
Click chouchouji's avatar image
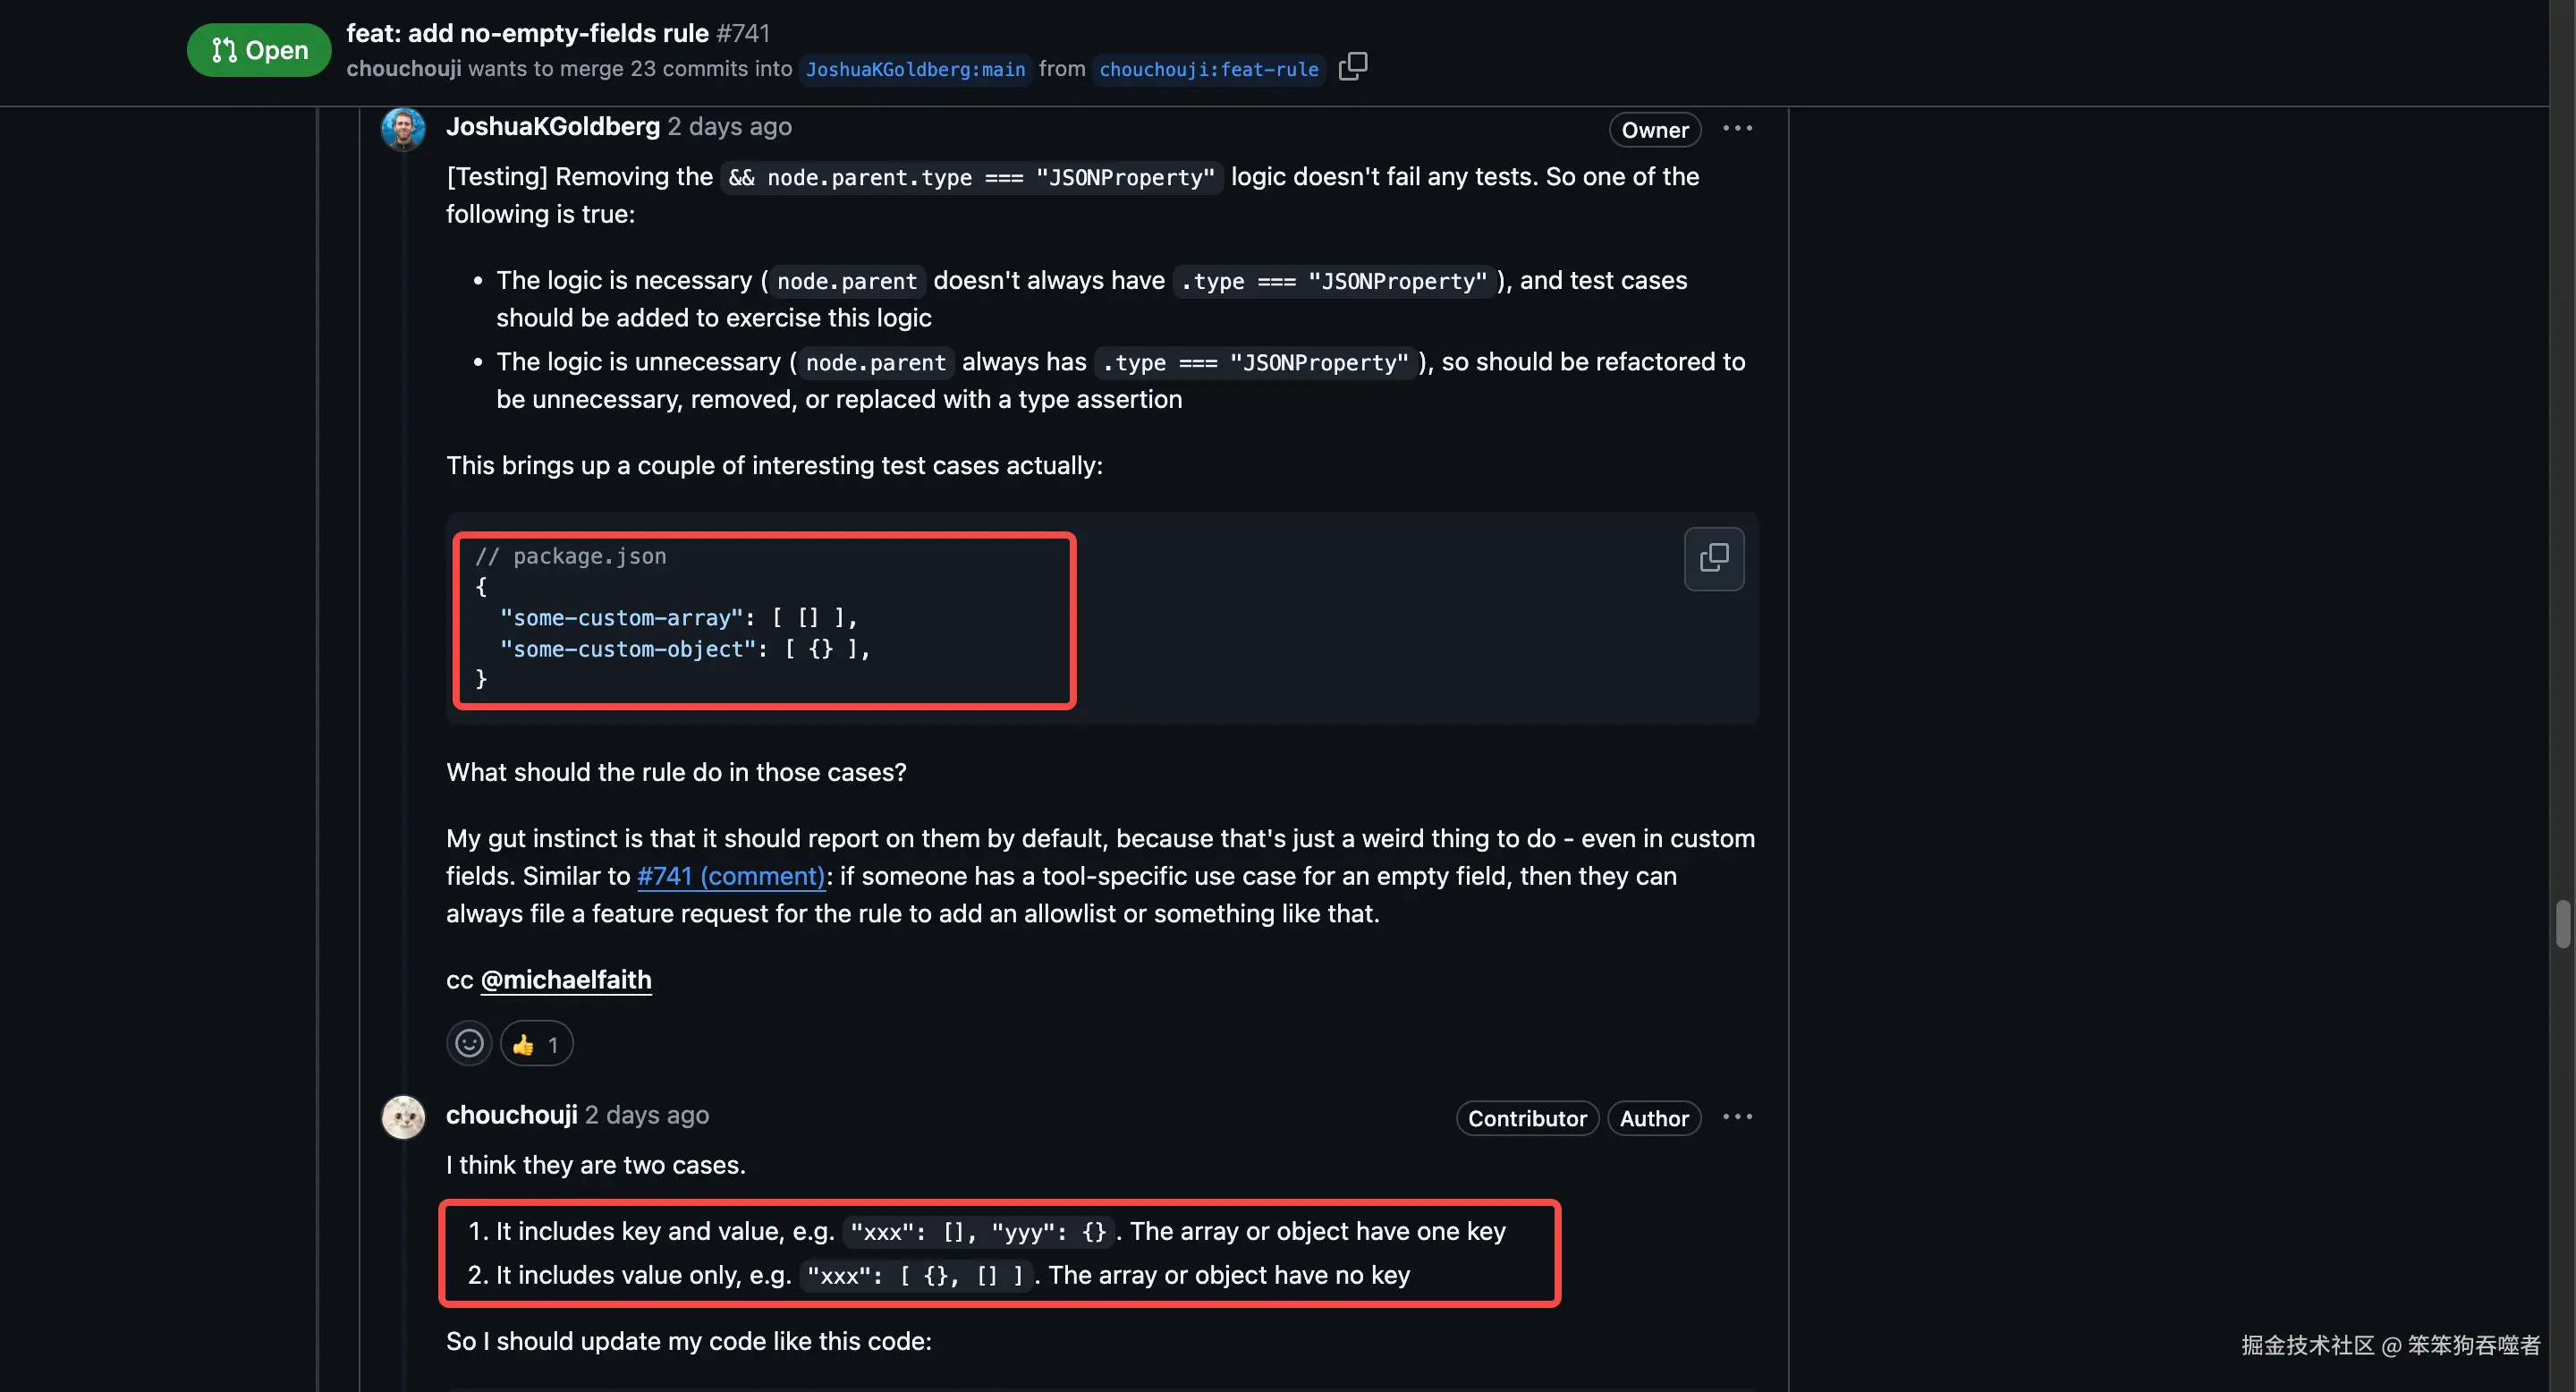403,1117
